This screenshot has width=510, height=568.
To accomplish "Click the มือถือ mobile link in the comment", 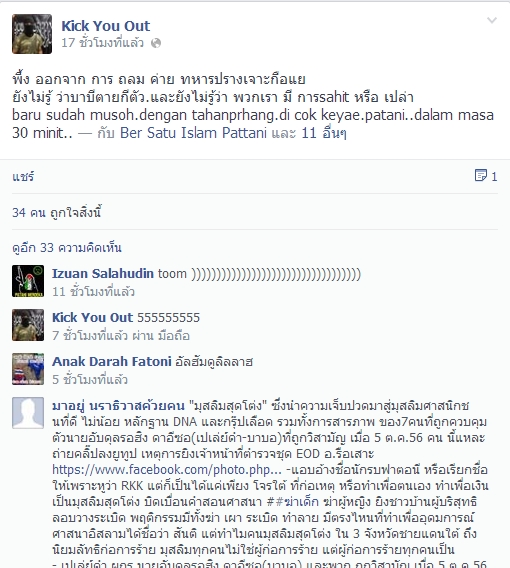I will point(174,336).
